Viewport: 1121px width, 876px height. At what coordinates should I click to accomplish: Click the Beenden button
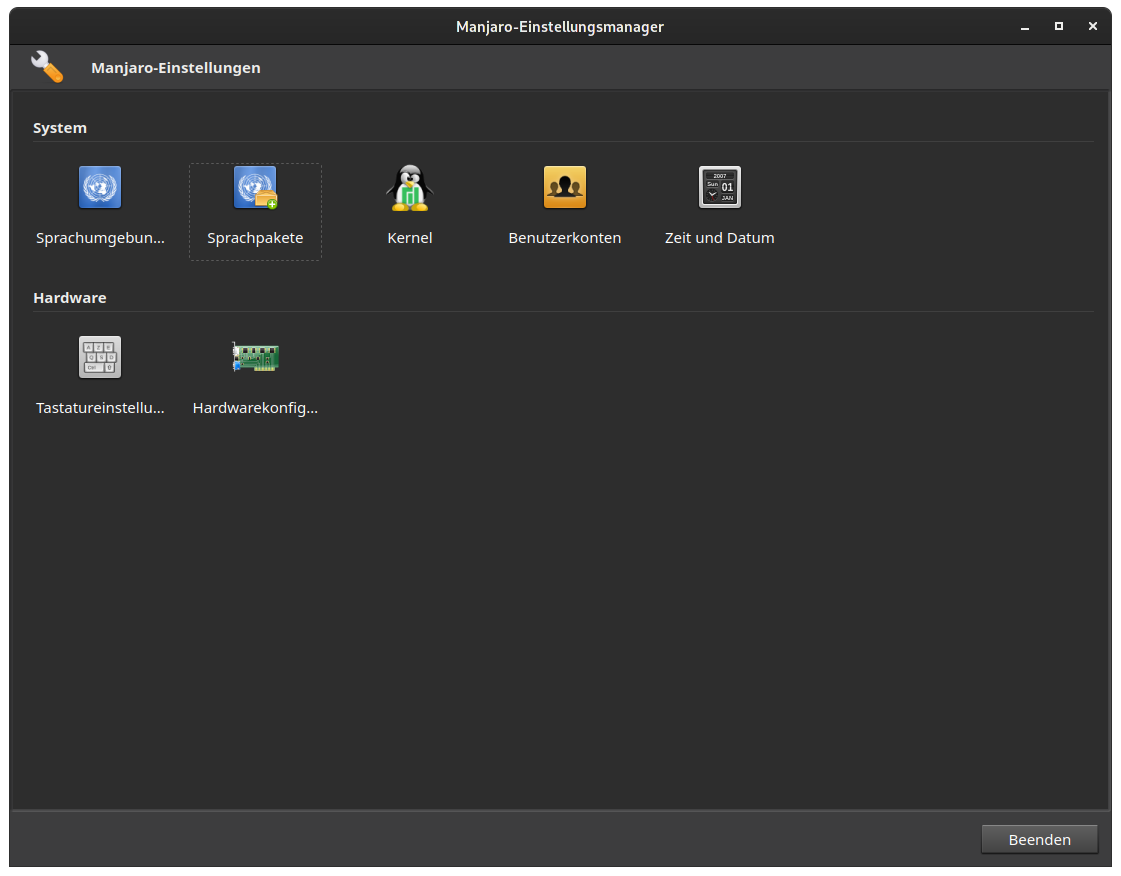1039,840
